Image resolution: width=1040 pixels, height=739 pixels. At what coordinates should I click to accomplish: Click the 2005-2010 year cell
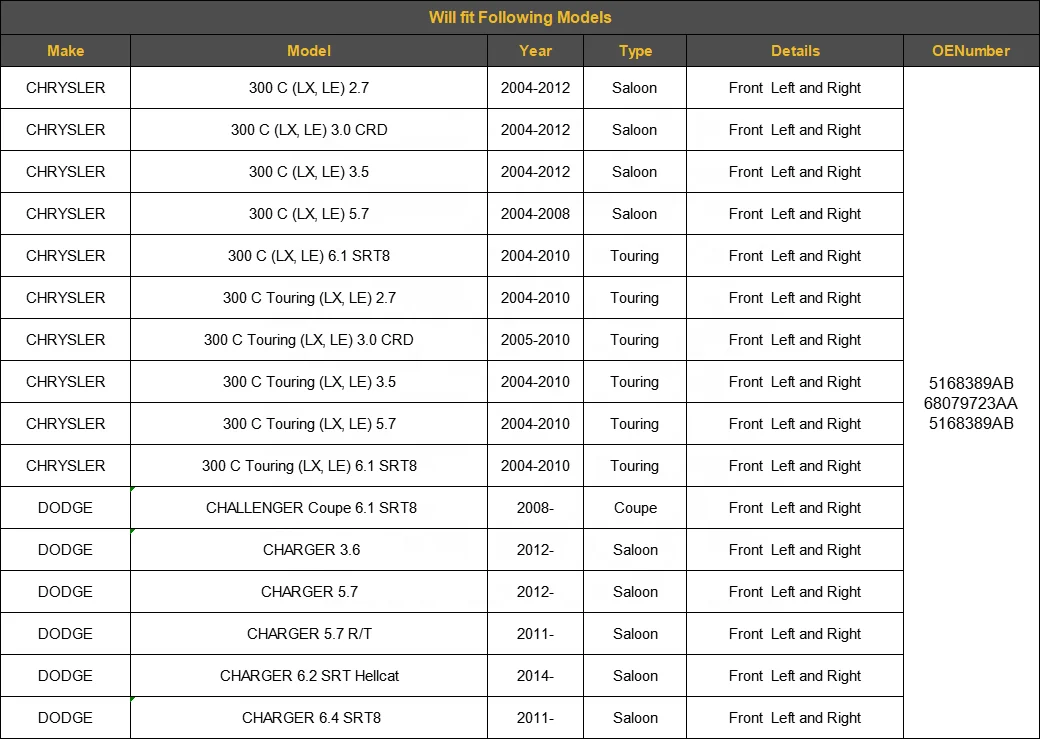[535, 340]
